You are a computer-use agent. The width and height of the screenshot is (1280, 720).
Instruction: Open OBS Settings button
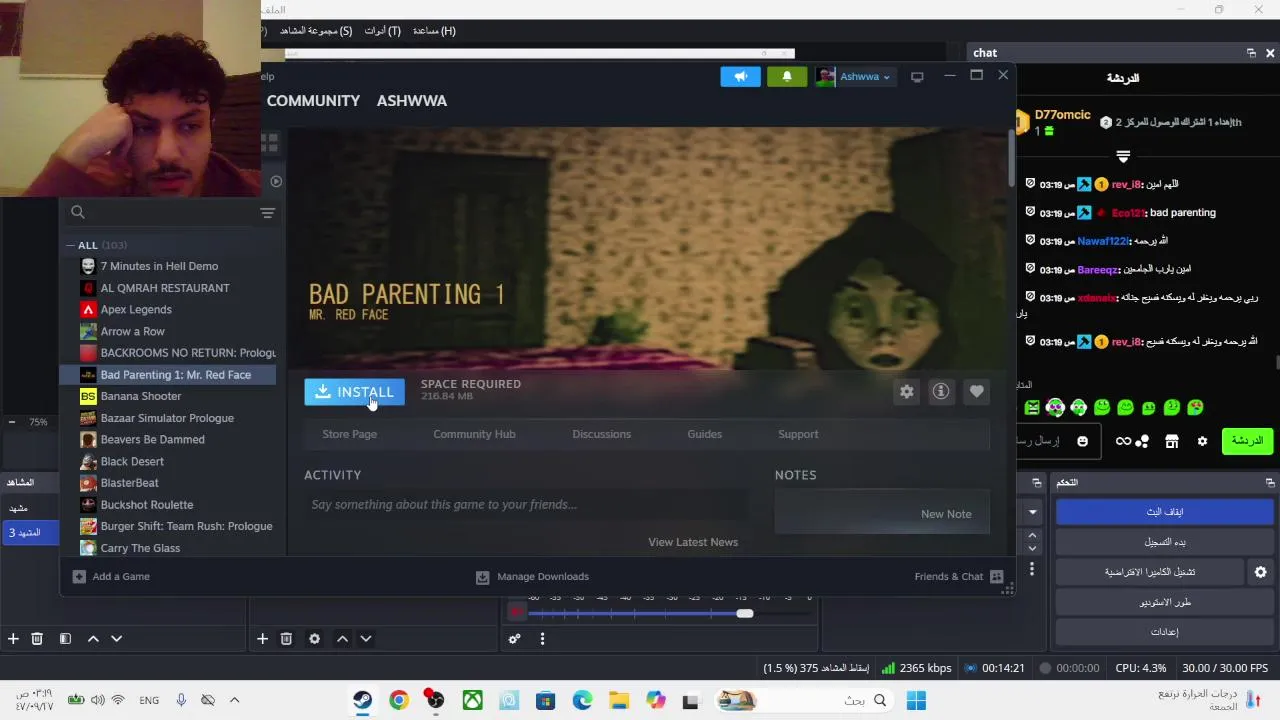tap(1164, 632)
